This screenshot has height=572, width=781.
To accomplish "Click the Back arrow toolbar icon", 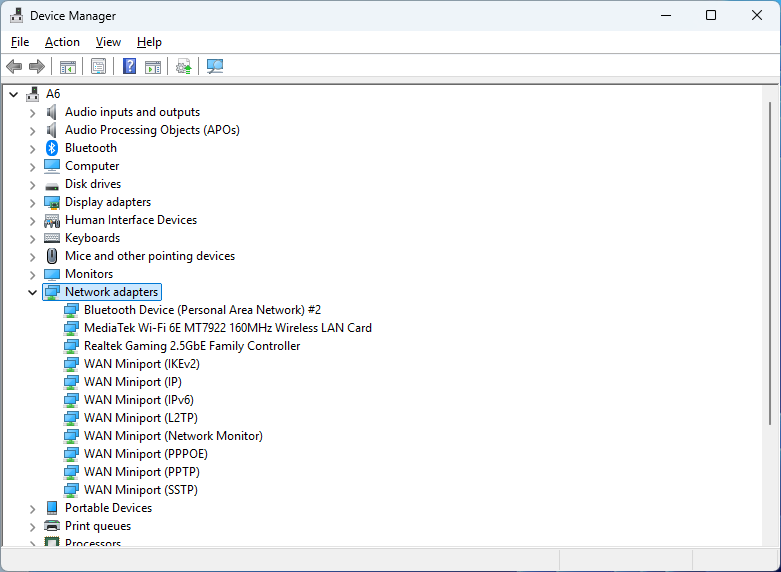I will coord(14,66).
